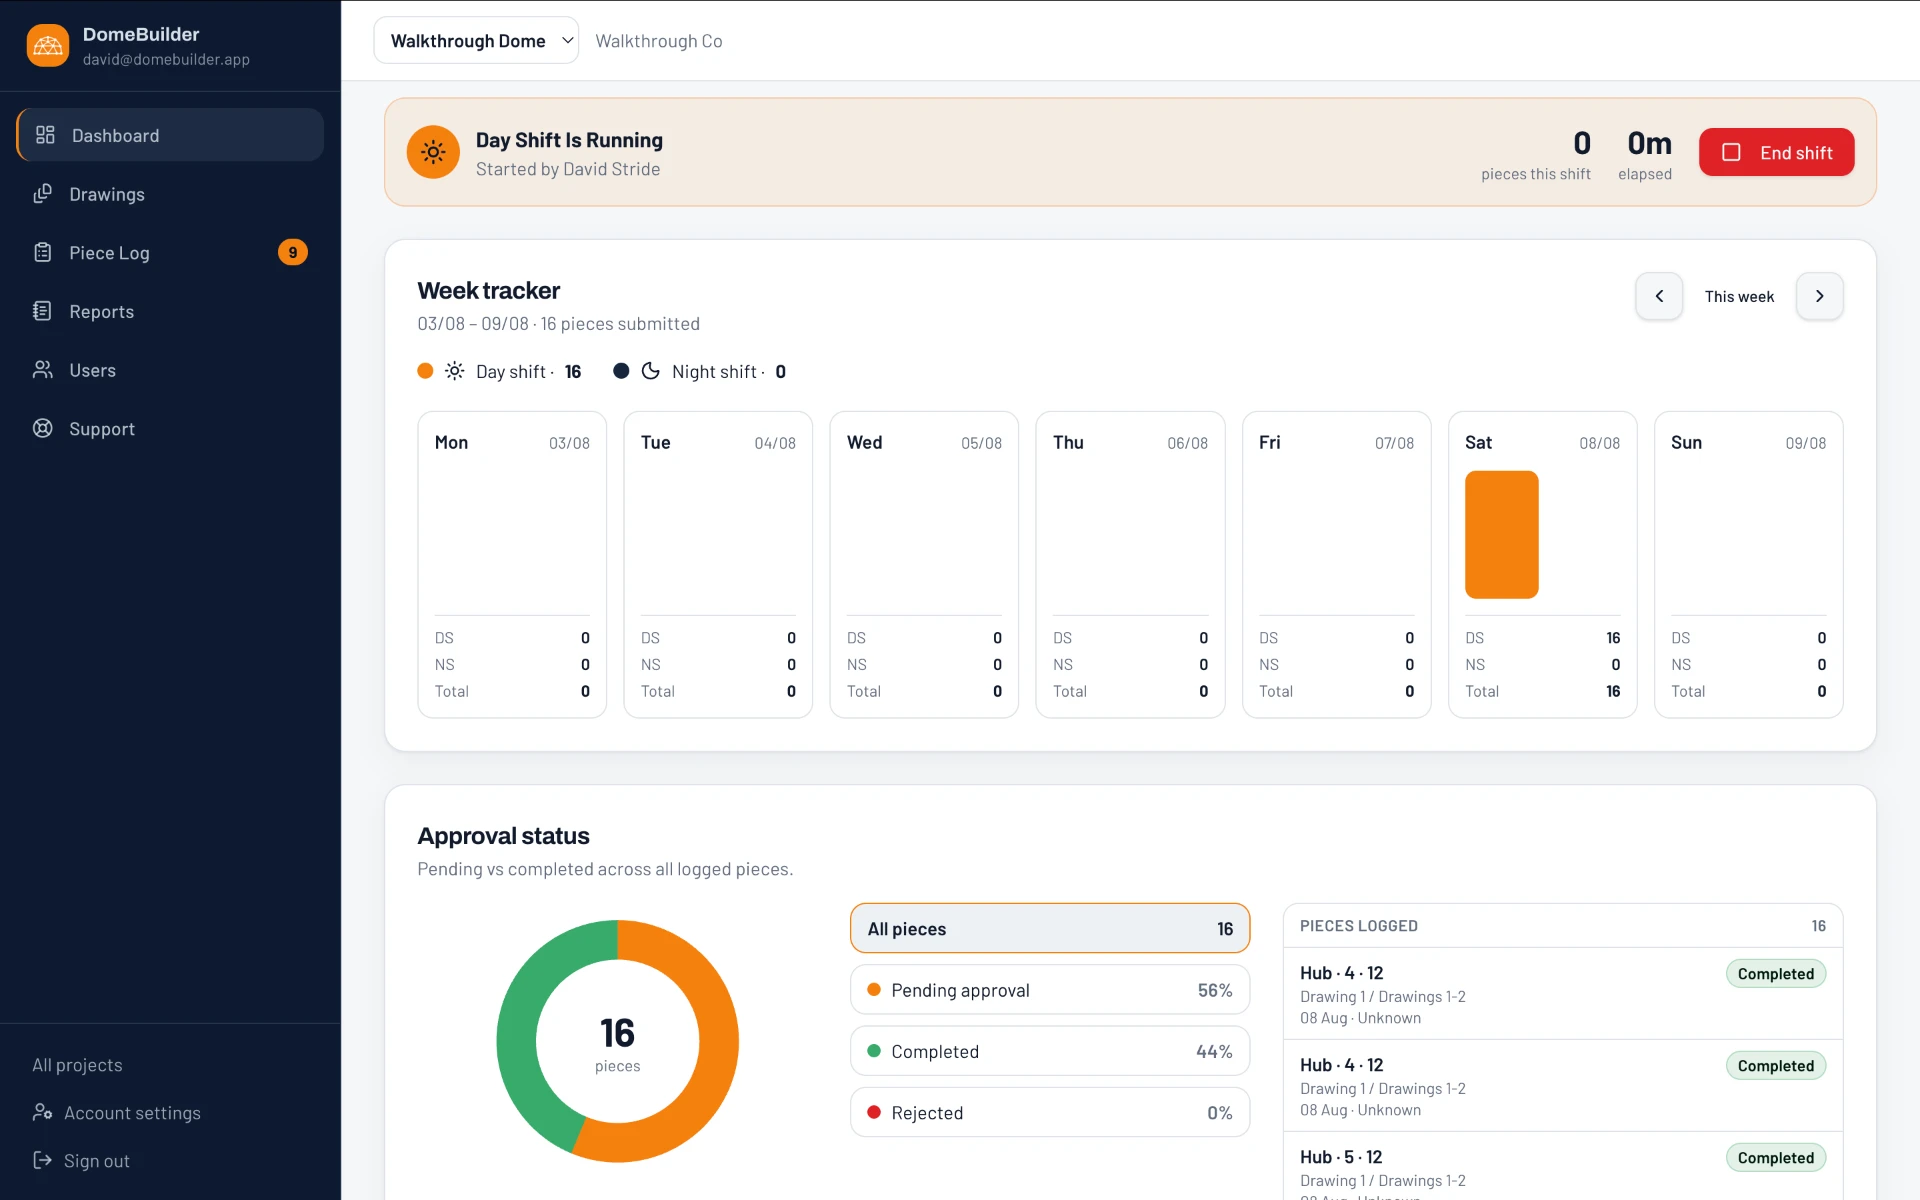Click 'Started by David Stride' text
Image resolution: width=1920 pixels, height=1200 pixels.
tap(567, 169)
